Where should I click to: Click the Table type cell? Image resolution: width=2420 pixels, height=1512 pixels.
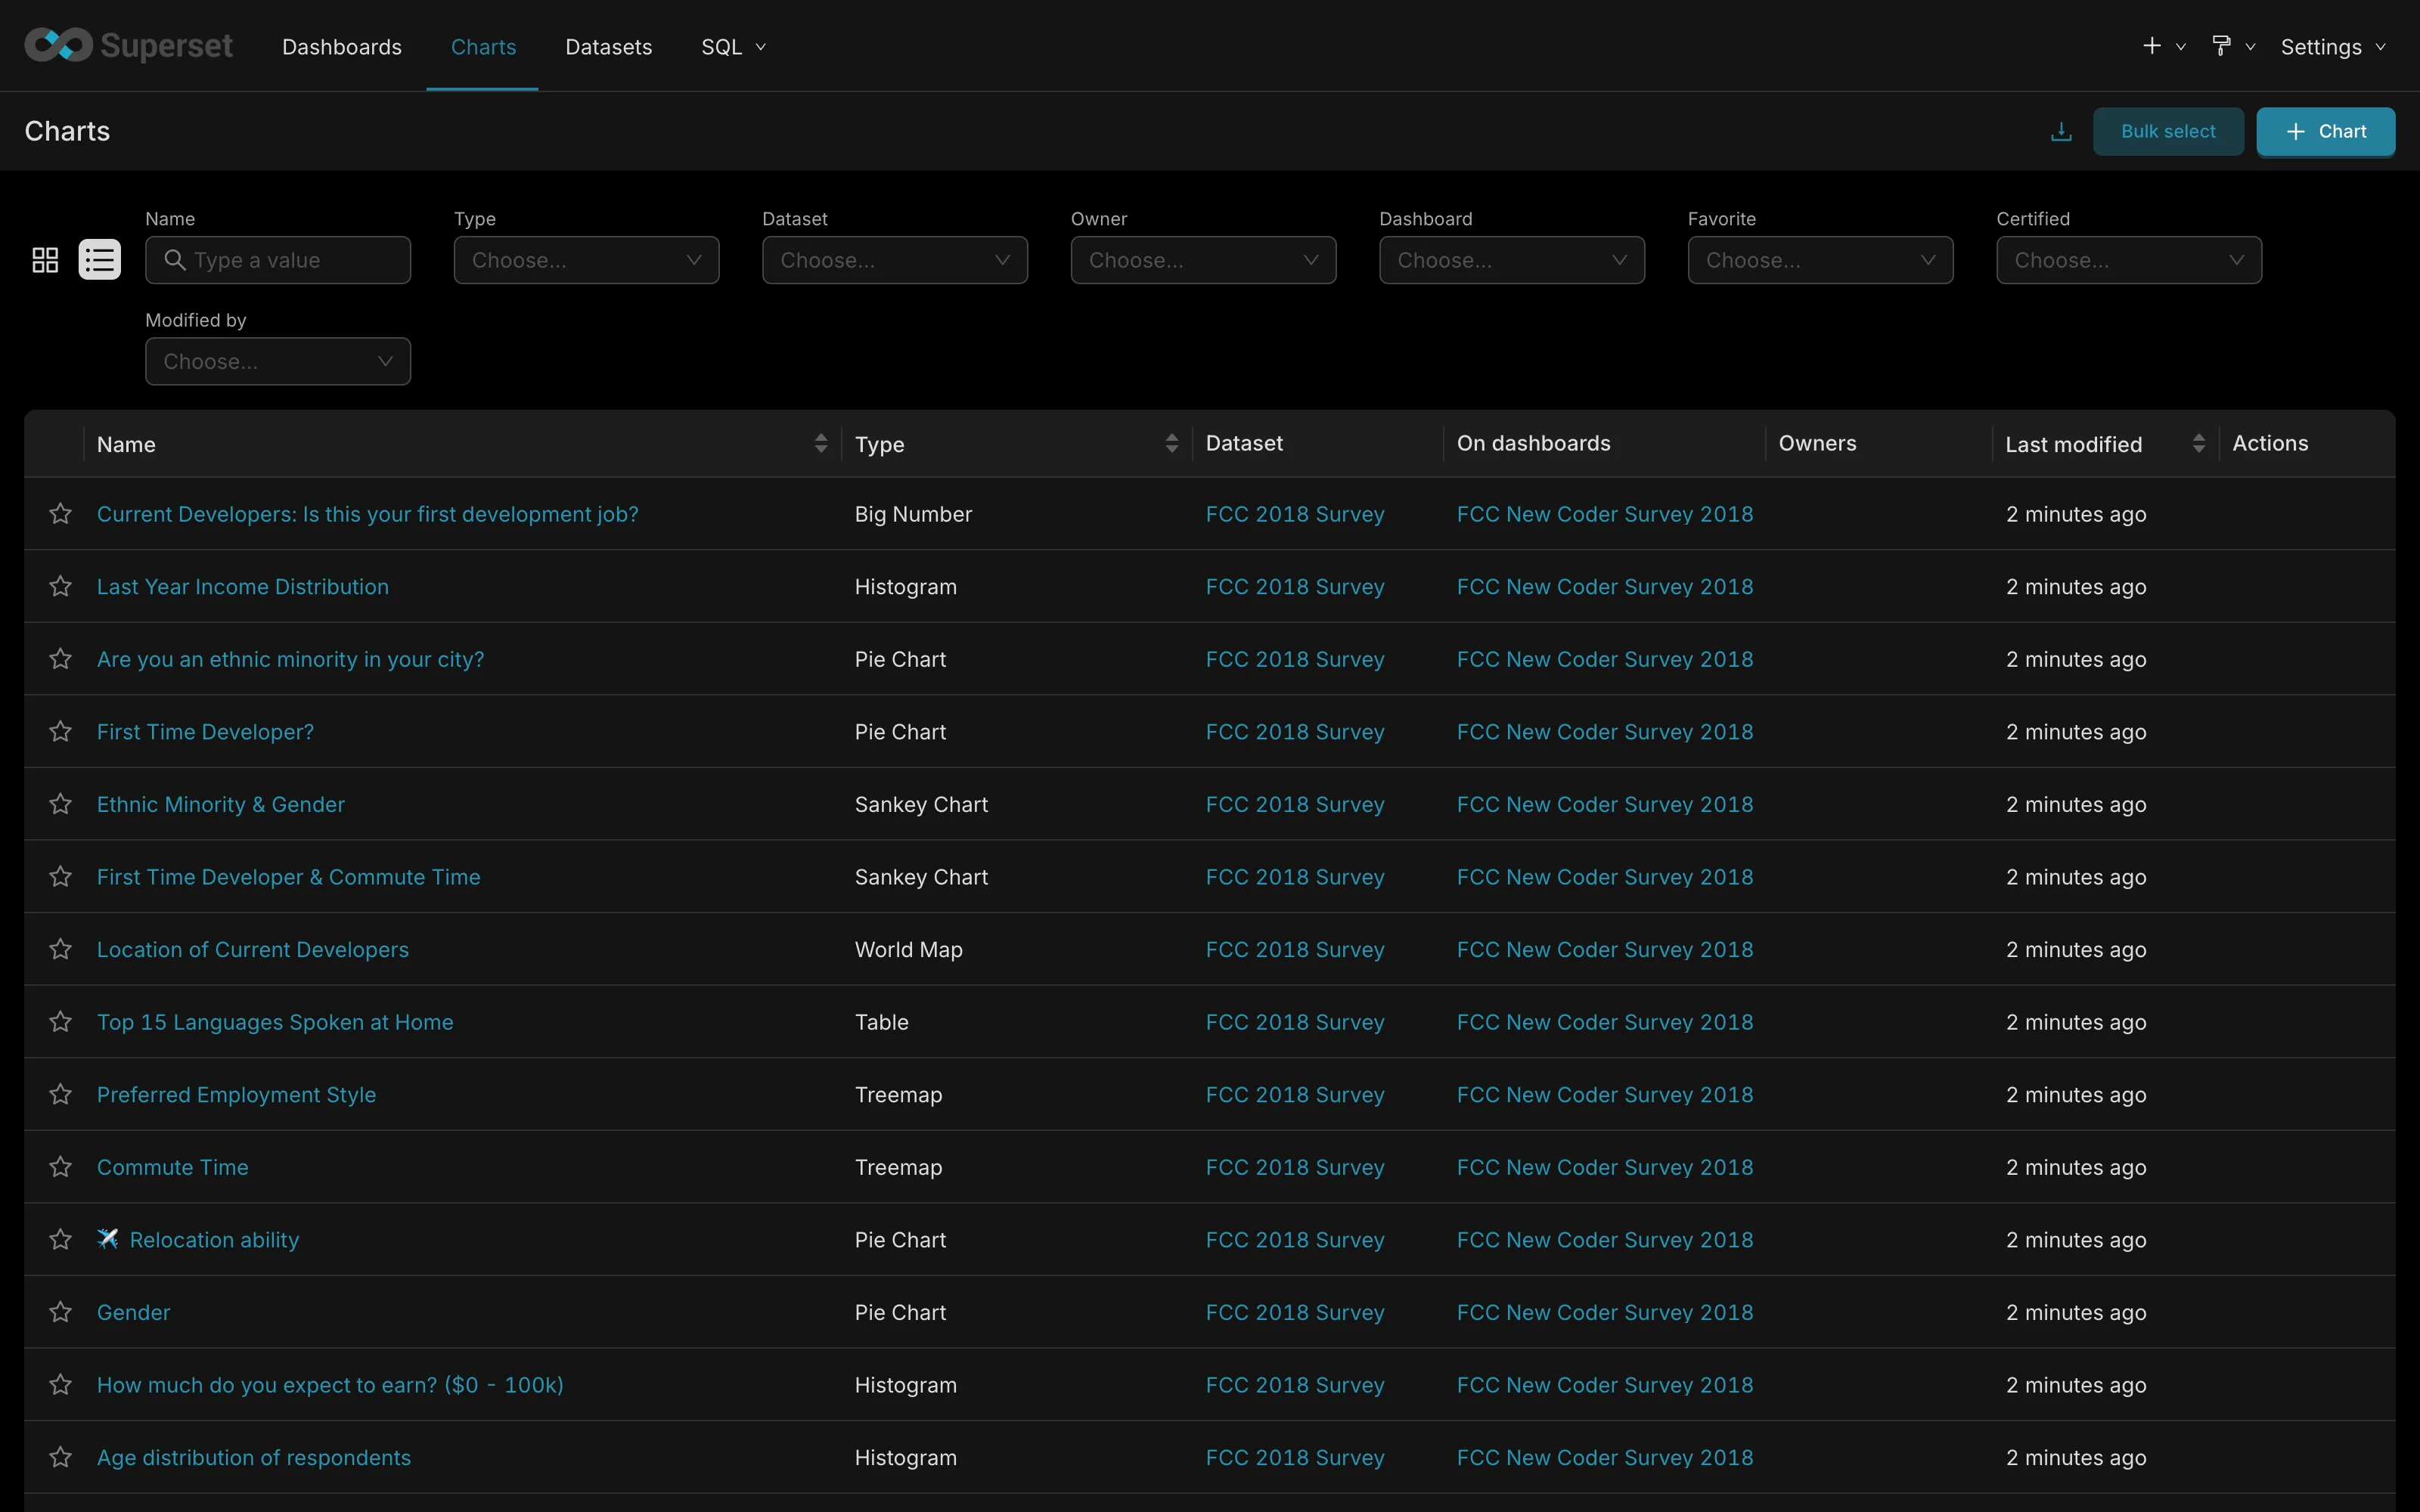[x=881, y=1022]
